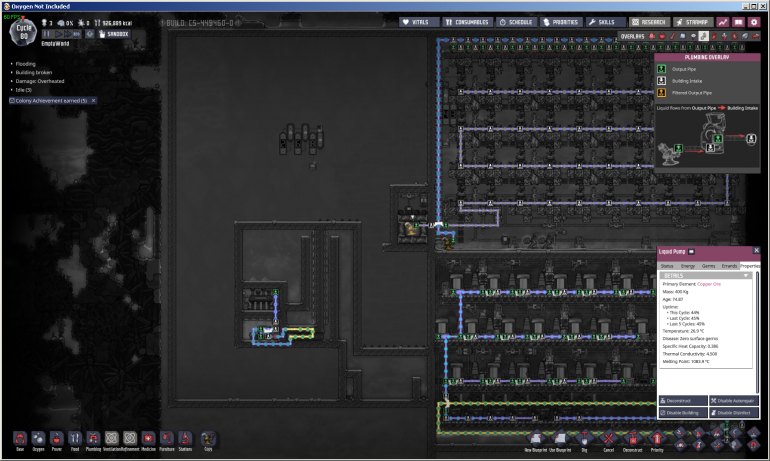Click the Liquid Pump panel scrollbar
This screenshot has width=770, height=461.
757,331
